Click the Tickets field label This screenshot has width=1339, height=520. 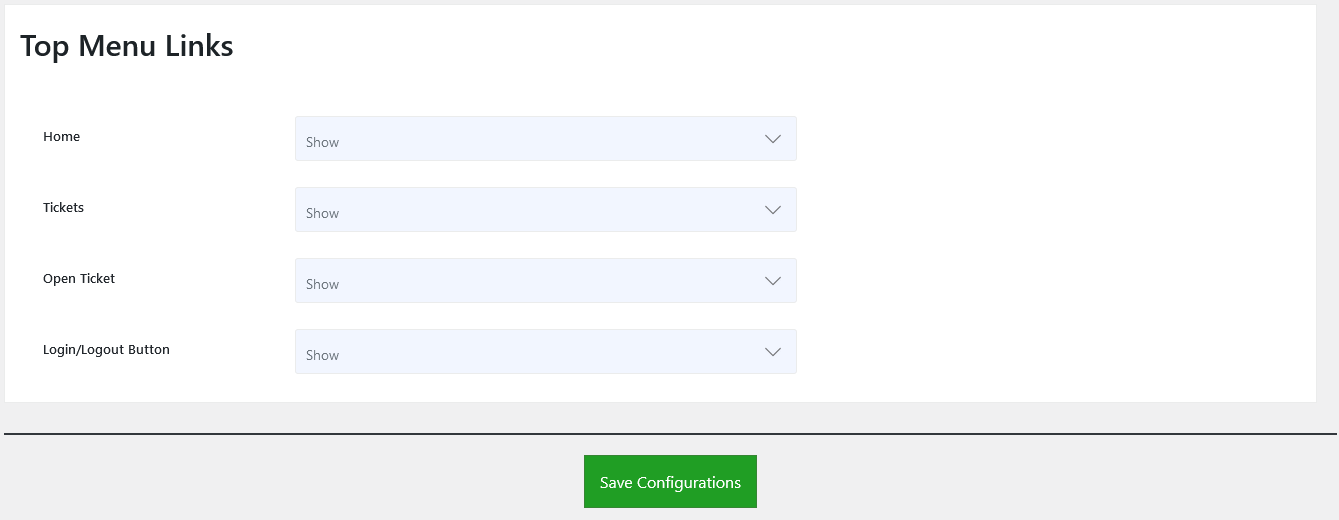63,208
